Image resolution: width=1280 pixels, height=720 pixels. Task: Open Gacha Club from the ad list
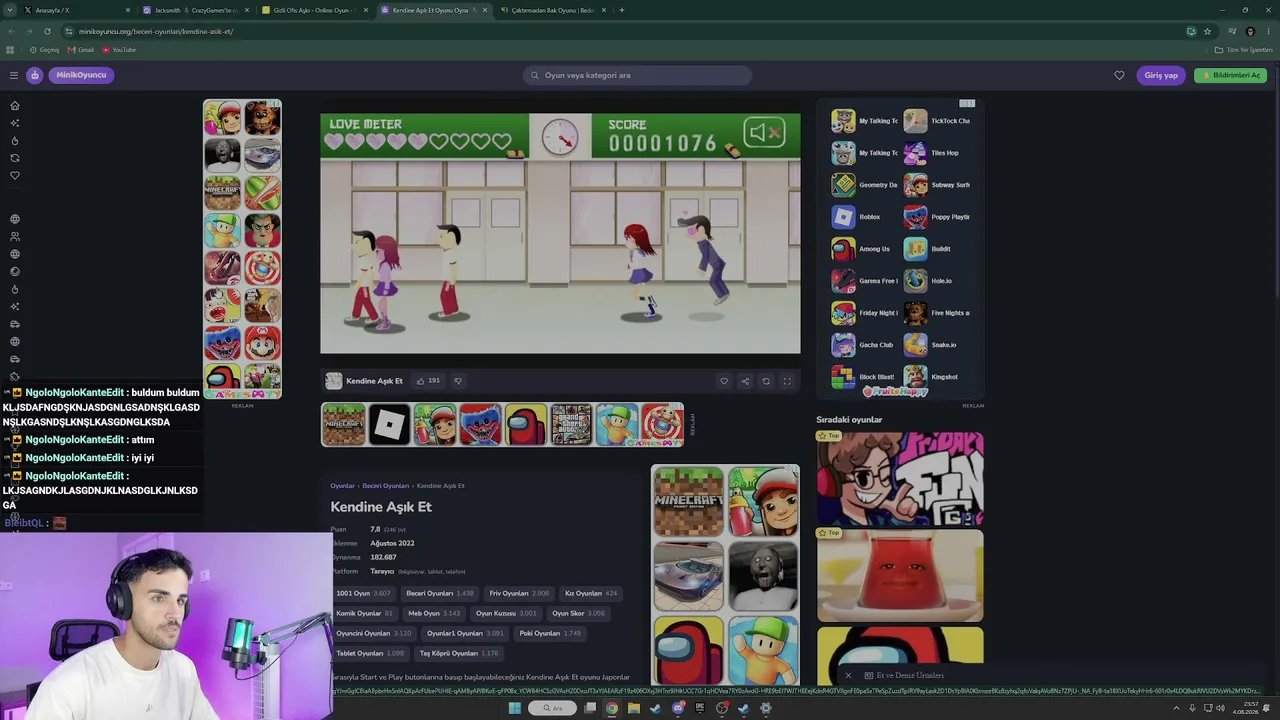tap(863, 345)
